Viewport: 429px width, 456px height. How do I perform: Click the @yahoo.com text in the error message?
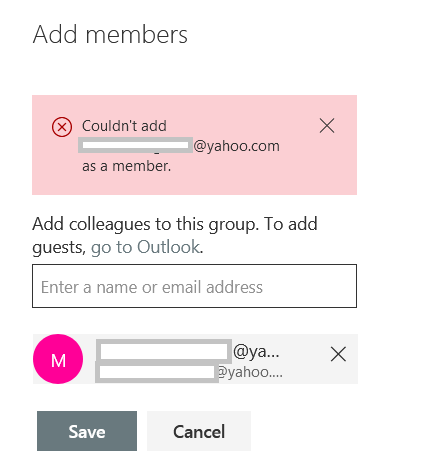click(236, 146)
